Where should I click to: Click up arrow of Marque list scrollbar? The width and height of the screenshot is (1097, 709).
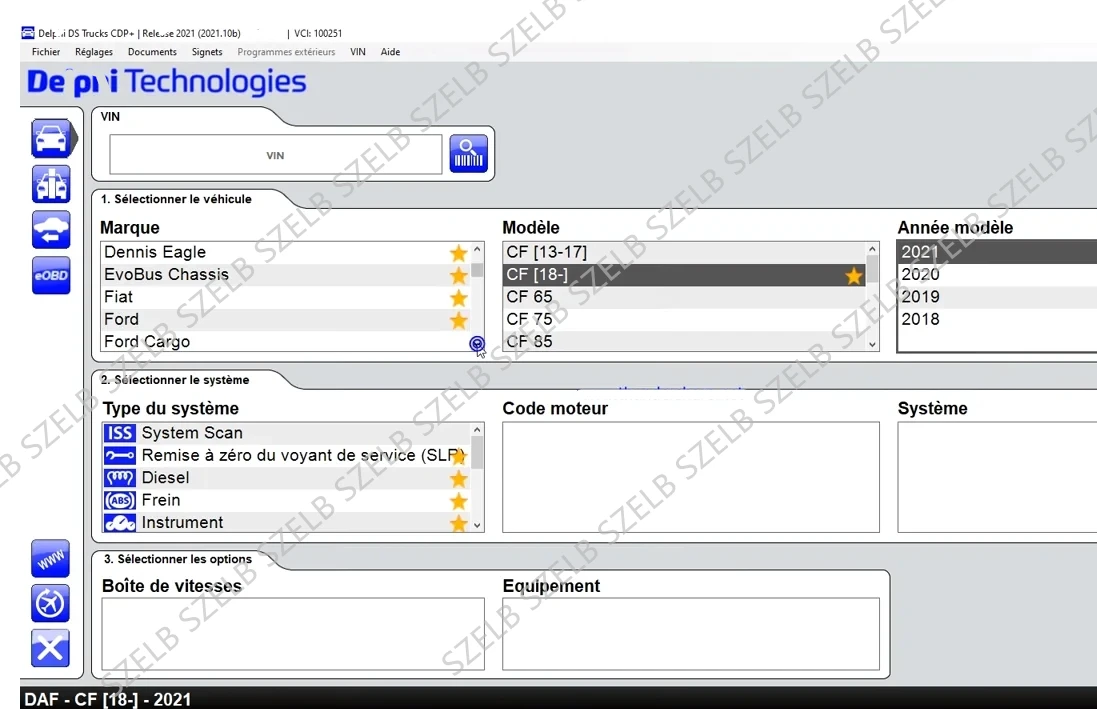pyautogui.click(x=477, y=249)
